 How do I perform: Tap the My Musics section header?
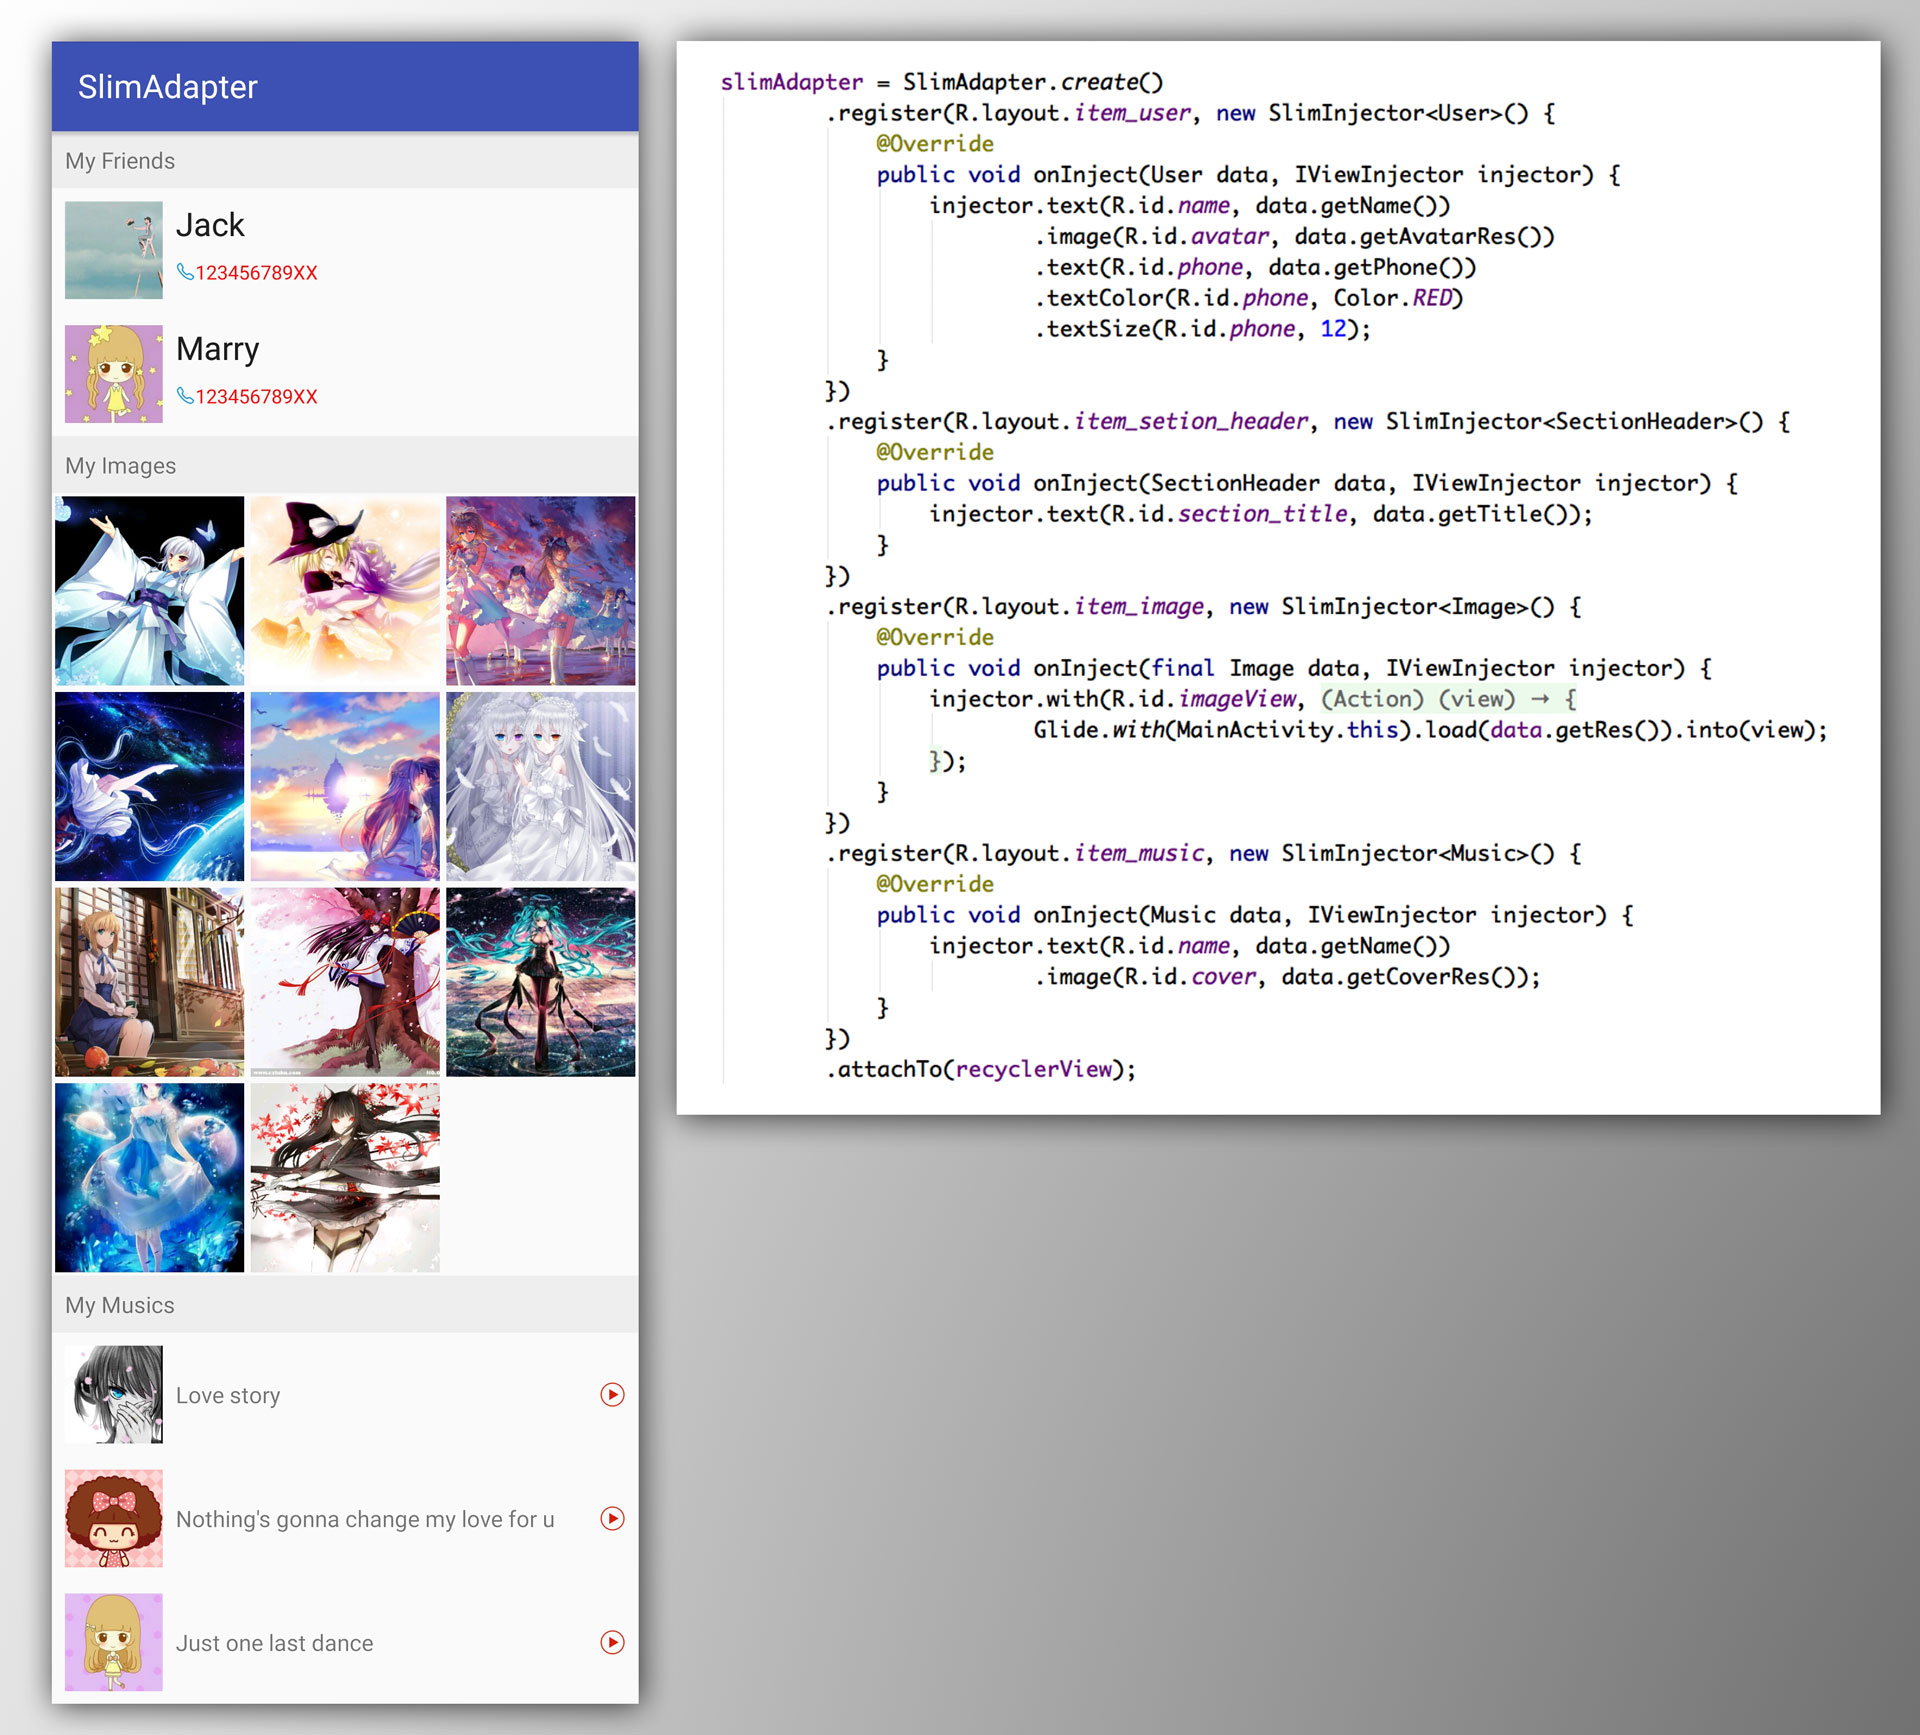pos(120,1305)
